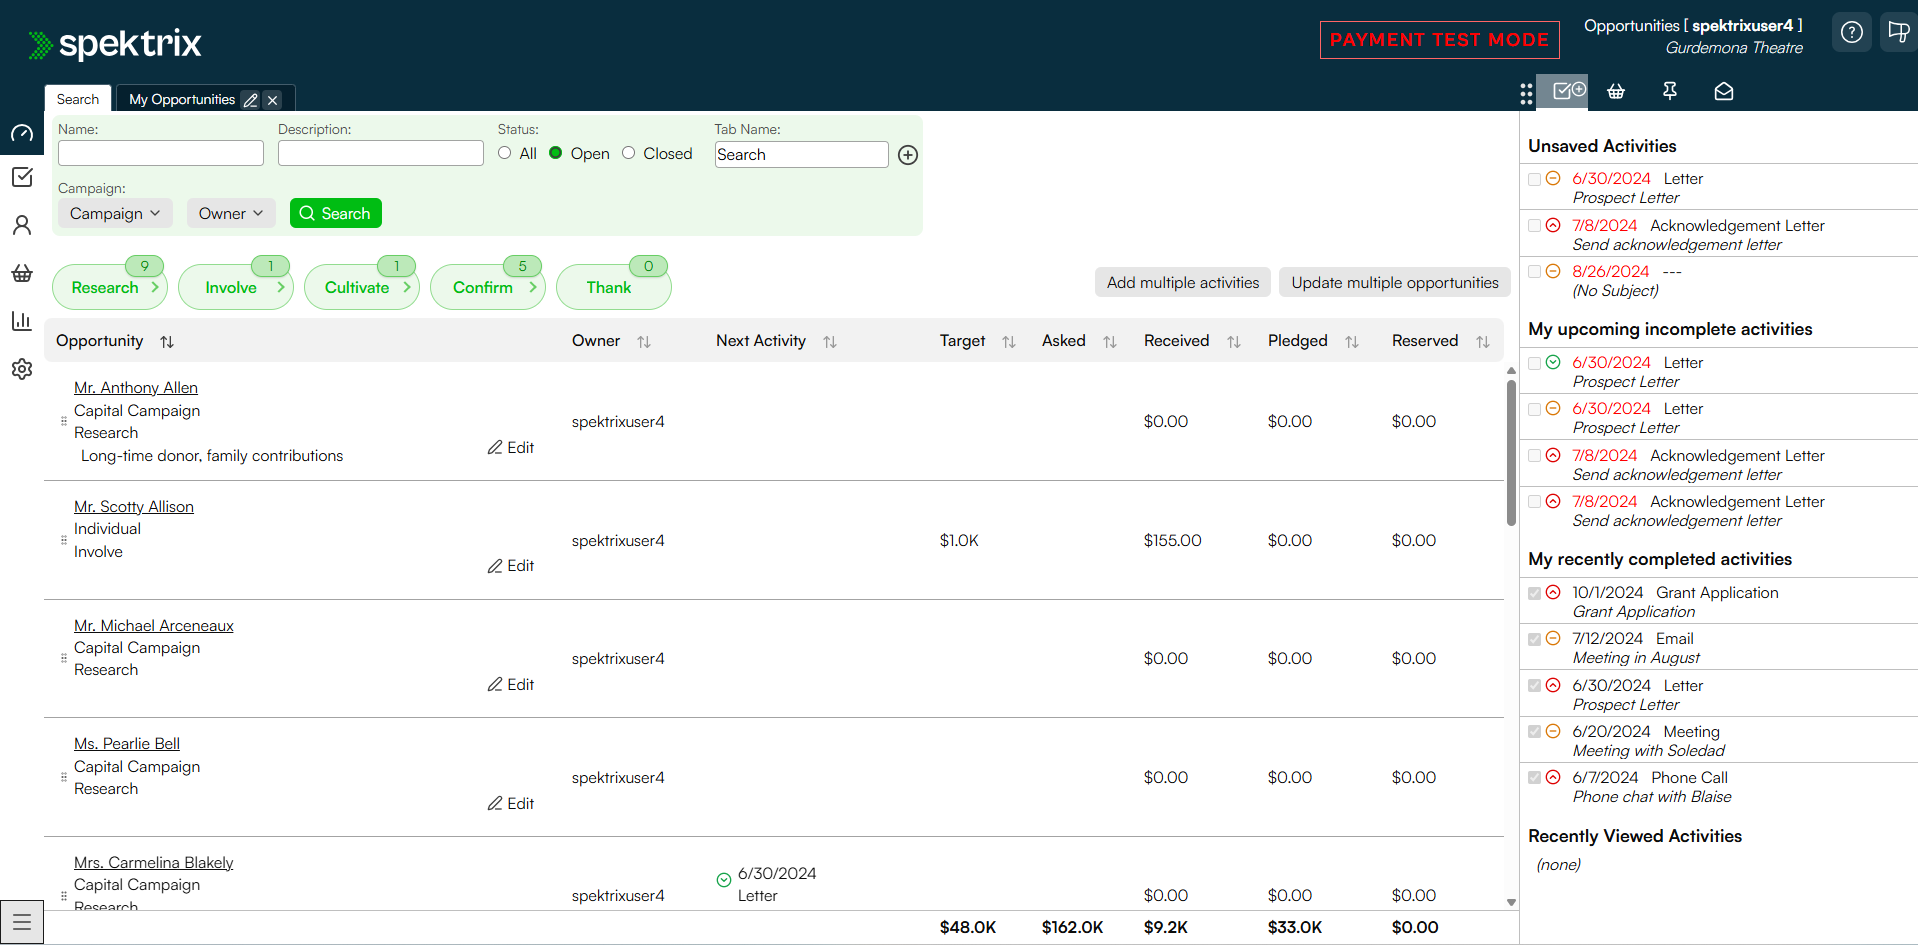
Task: Click the $48.0K Target total
Action: [968, 928]
